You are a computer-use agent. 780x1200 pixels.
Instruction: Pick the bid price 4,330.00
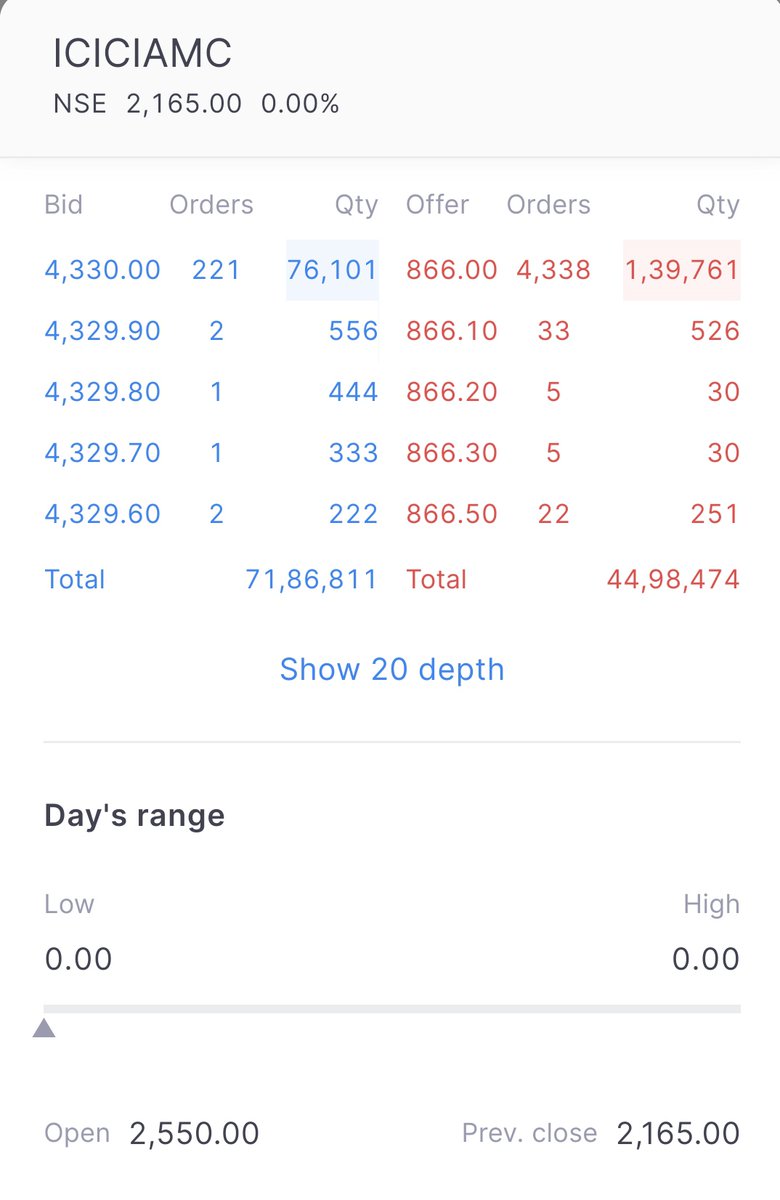[x=103, y=270]
